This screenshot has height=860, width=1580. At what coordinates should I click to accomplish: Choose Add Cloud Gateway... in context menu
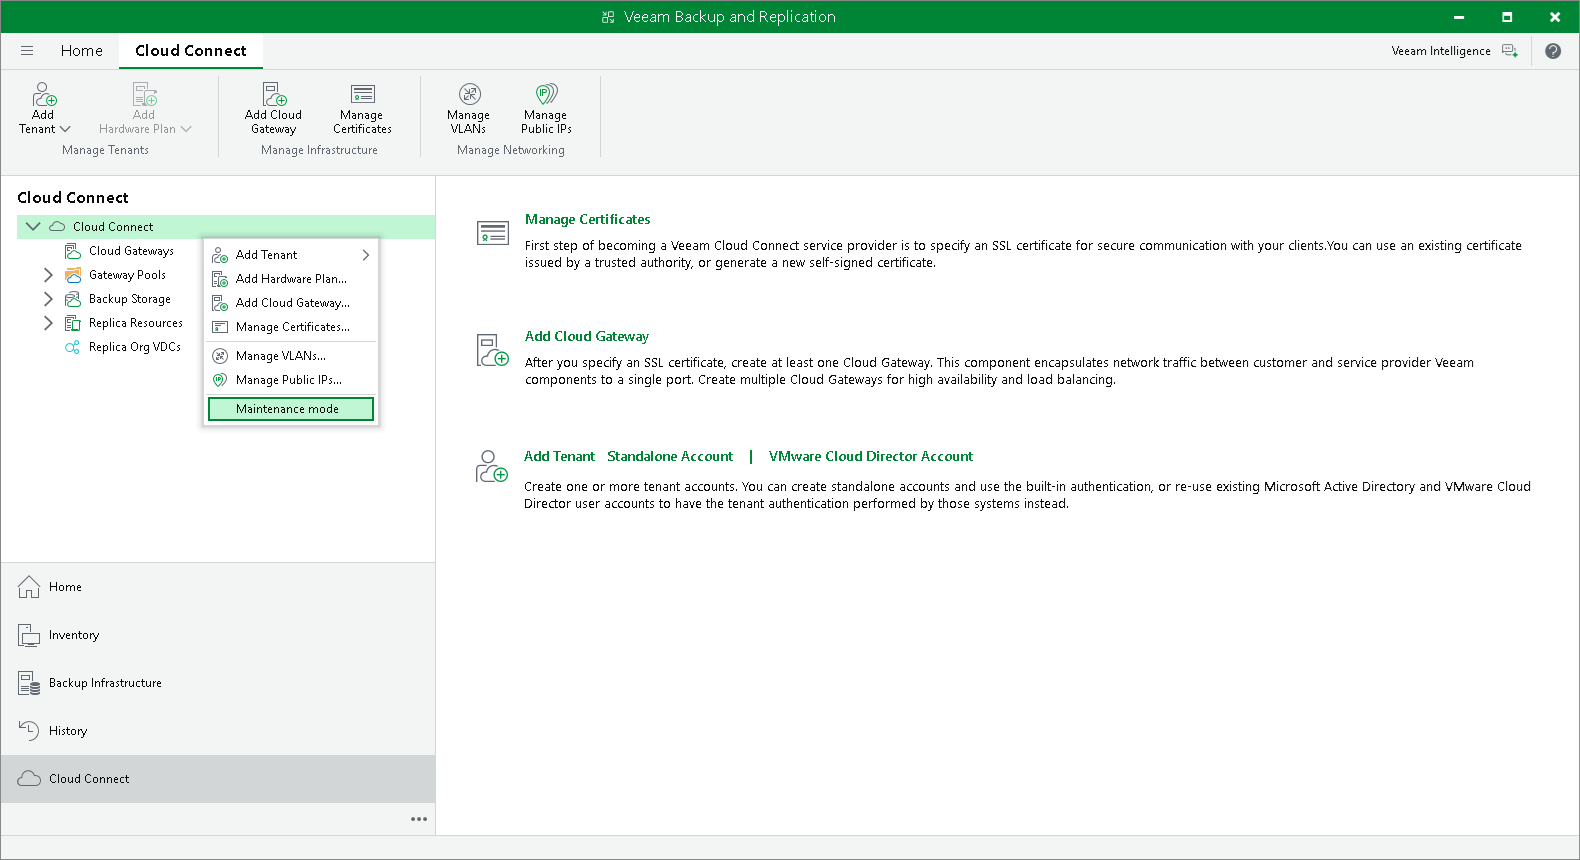291,303
